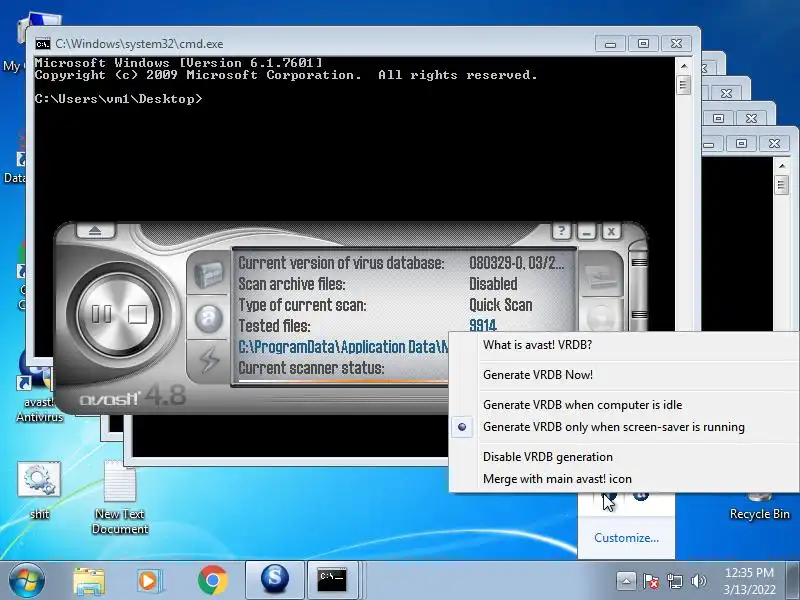Screen dimensions: 800x600
Task: Open the Action Center flag icon
Action: 651,581
